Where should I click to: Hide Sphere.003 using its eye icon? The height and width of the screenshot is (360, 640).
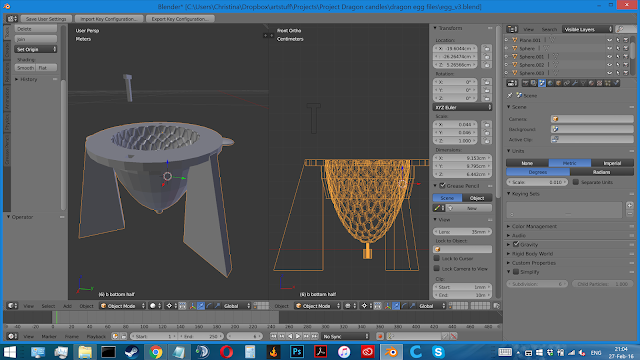point(609,73)
